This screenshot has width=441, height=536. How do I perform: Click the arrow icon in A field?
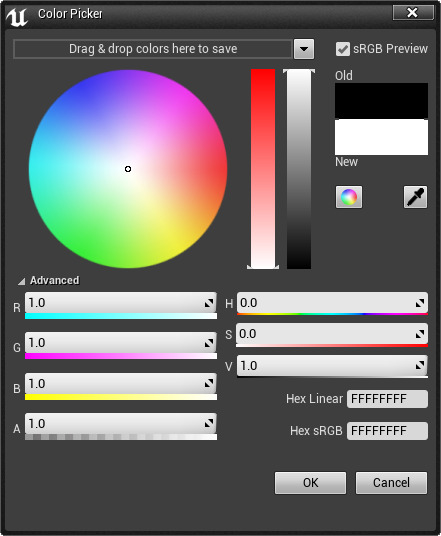click(x=209, y=424)
